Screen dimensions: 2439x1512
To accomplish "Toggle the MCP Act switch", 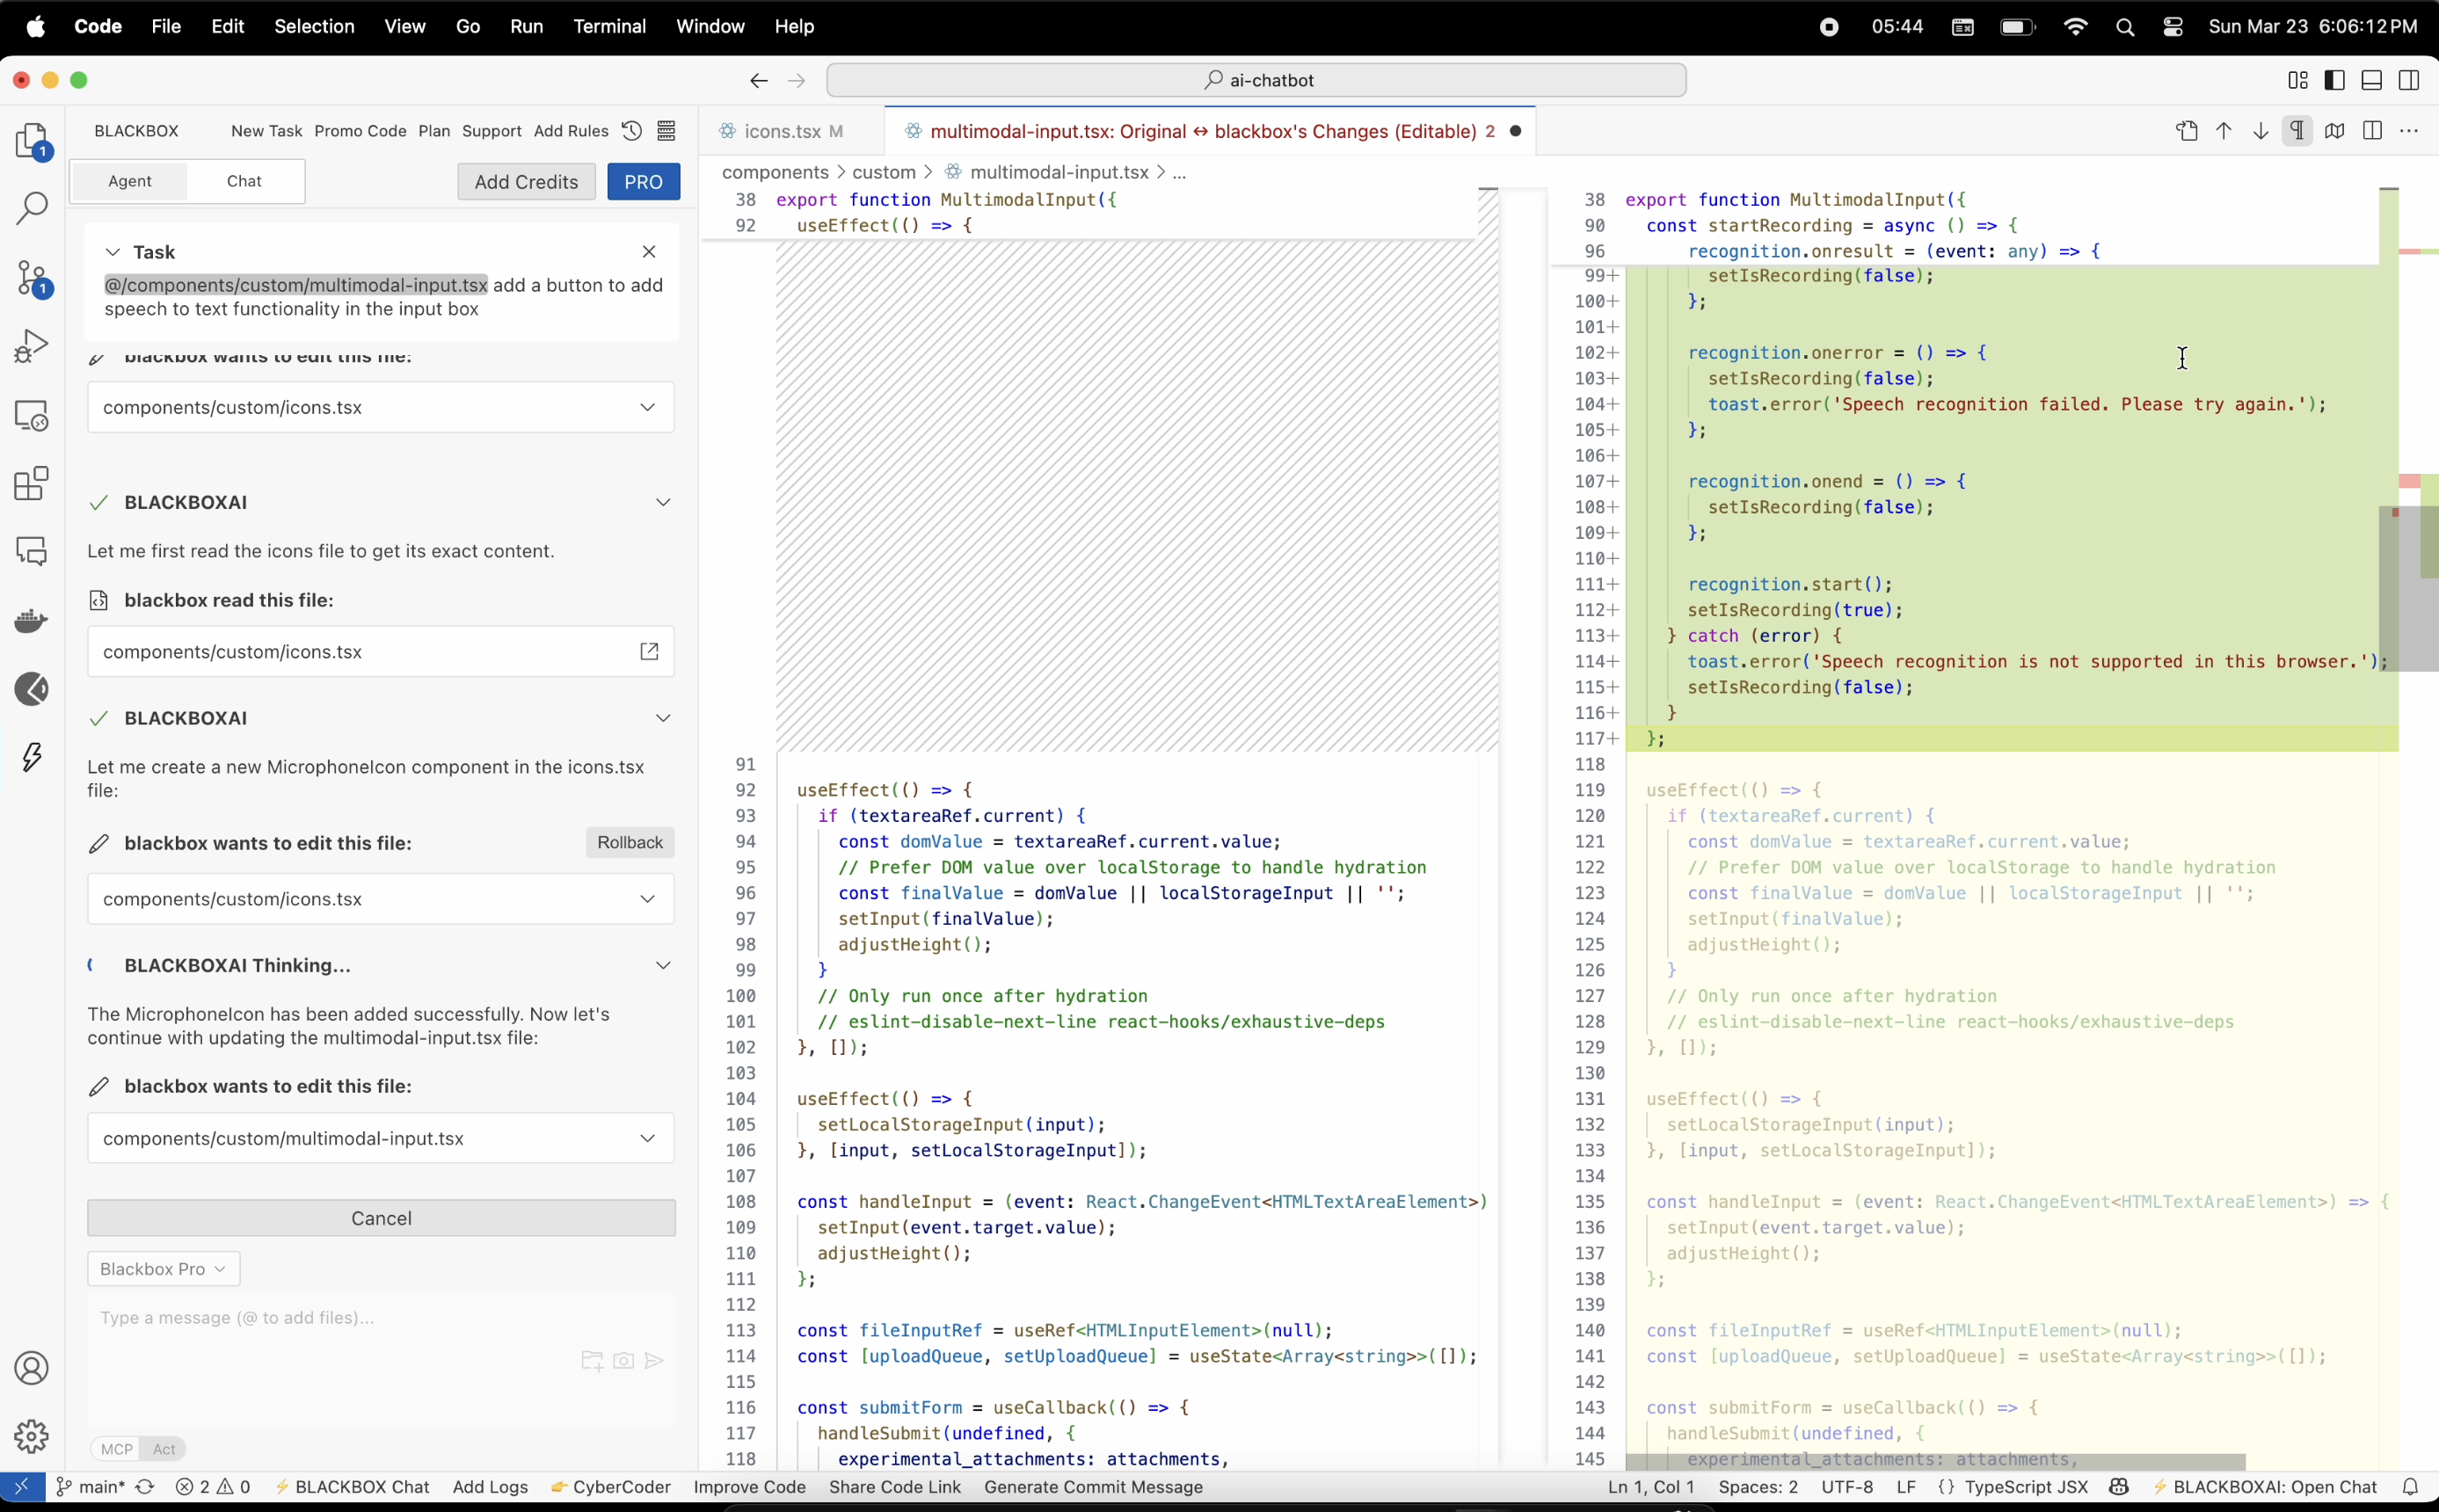I will point(138,1449).
